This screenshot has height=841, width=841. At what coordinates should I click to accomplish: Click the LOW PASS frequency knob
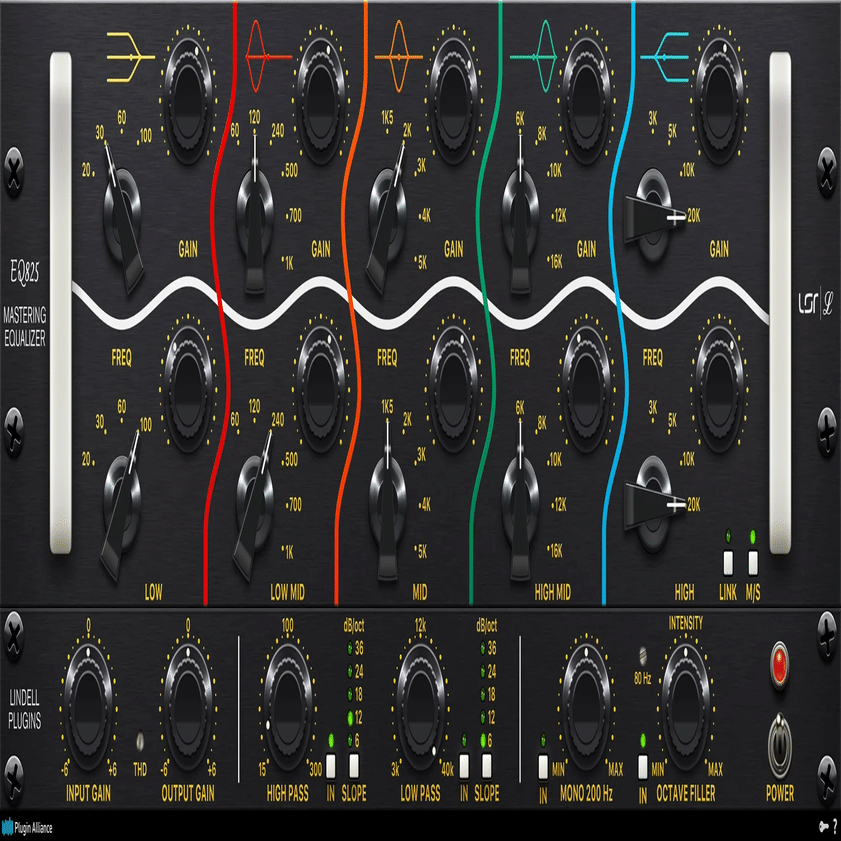pyautogui.click(x=420, y=707)
